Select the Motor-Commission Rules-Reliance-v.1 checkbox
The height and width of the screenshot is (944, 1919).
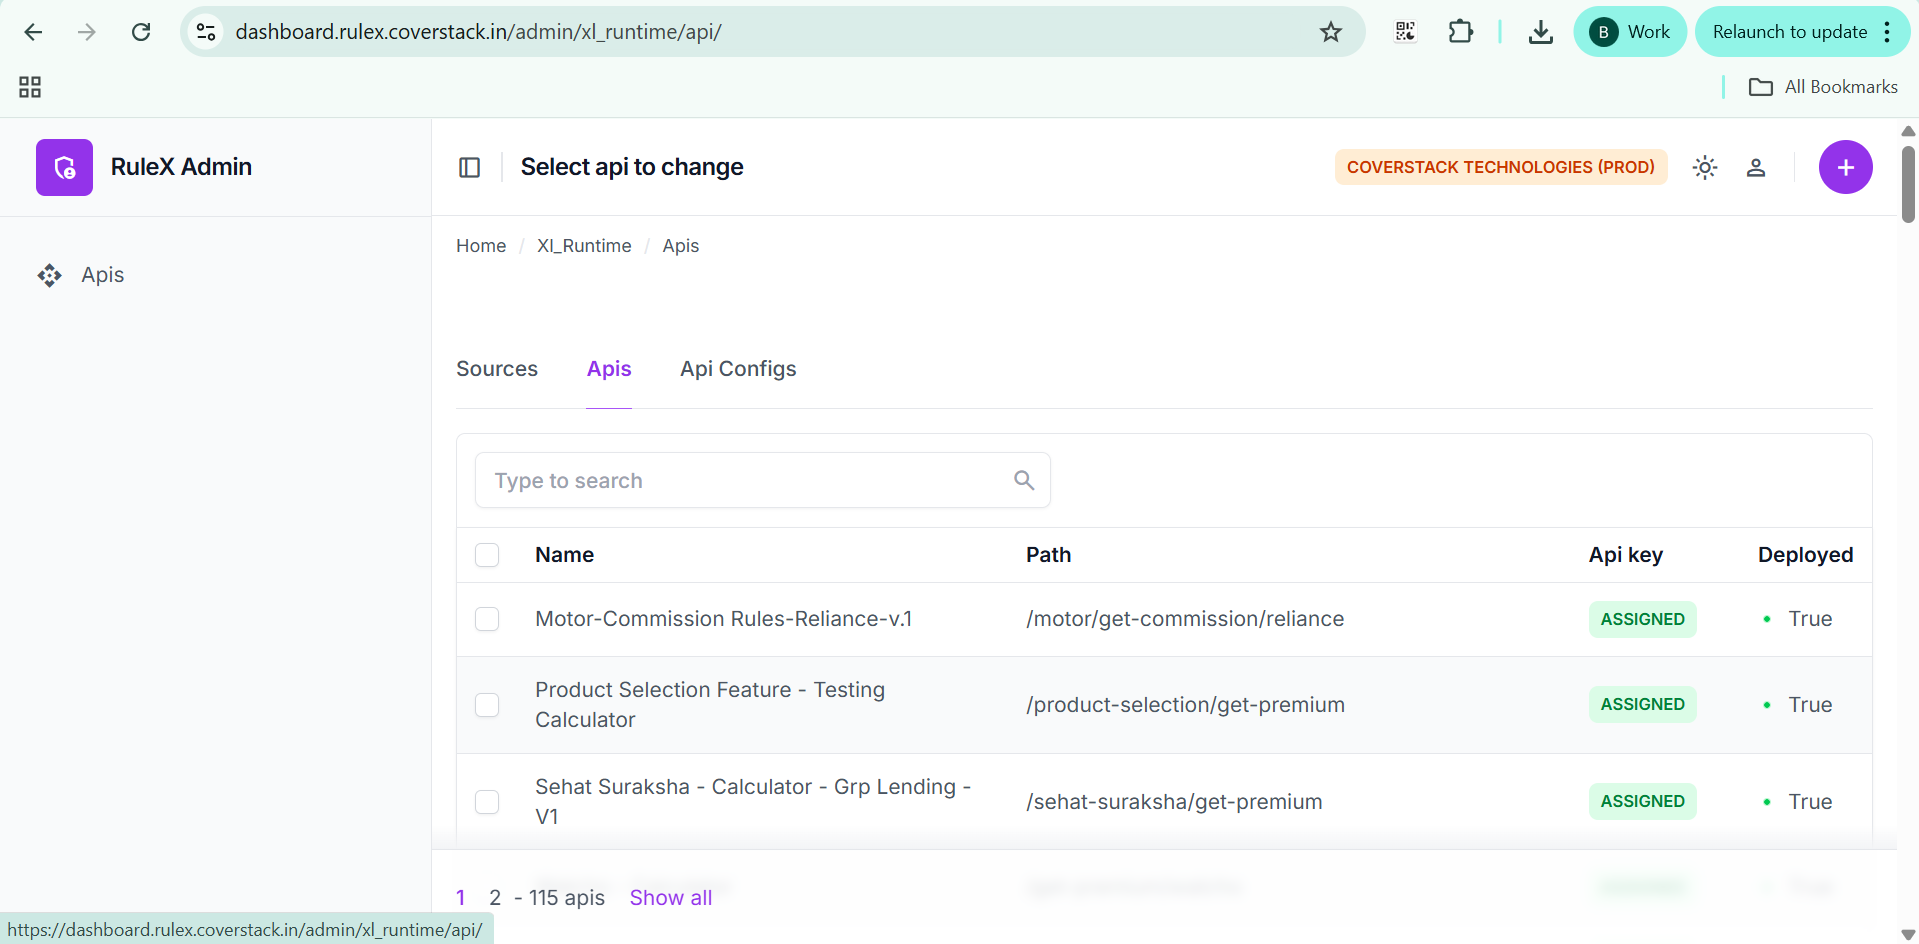(x=487, y=619)
